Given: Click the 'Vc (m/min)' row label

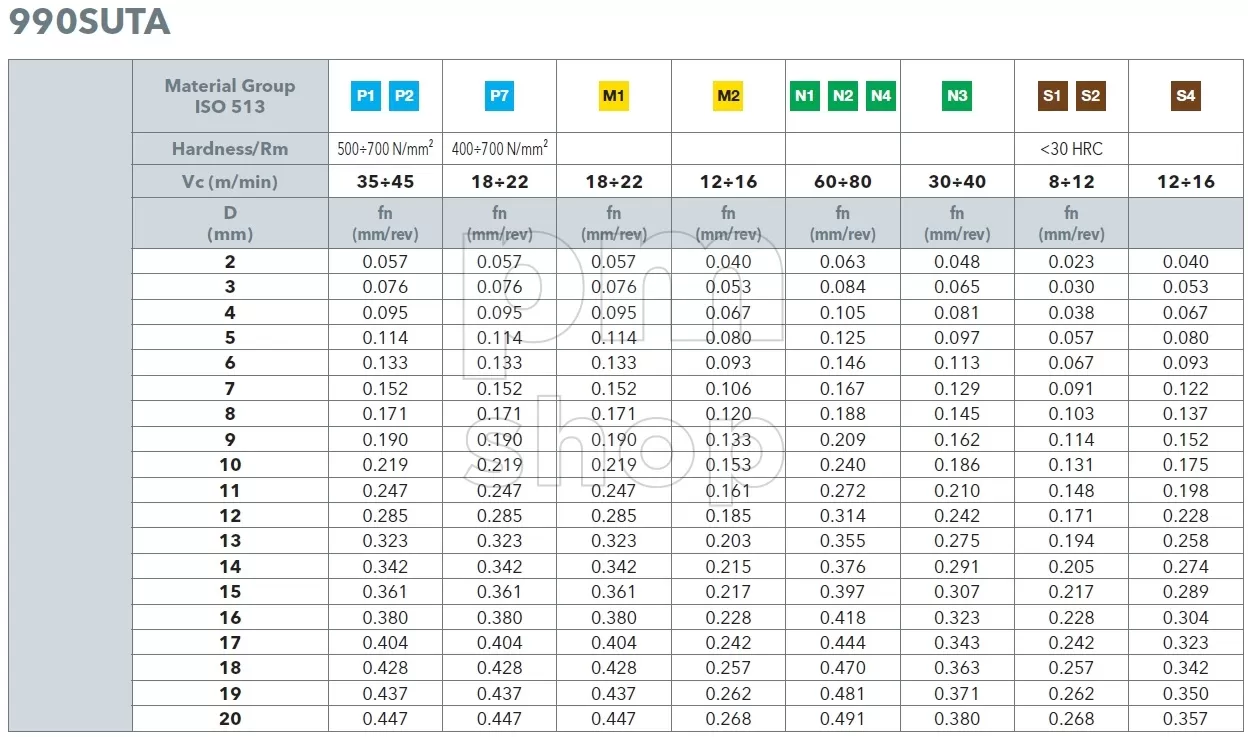Looking at the screenshot, I should [230, 182].
